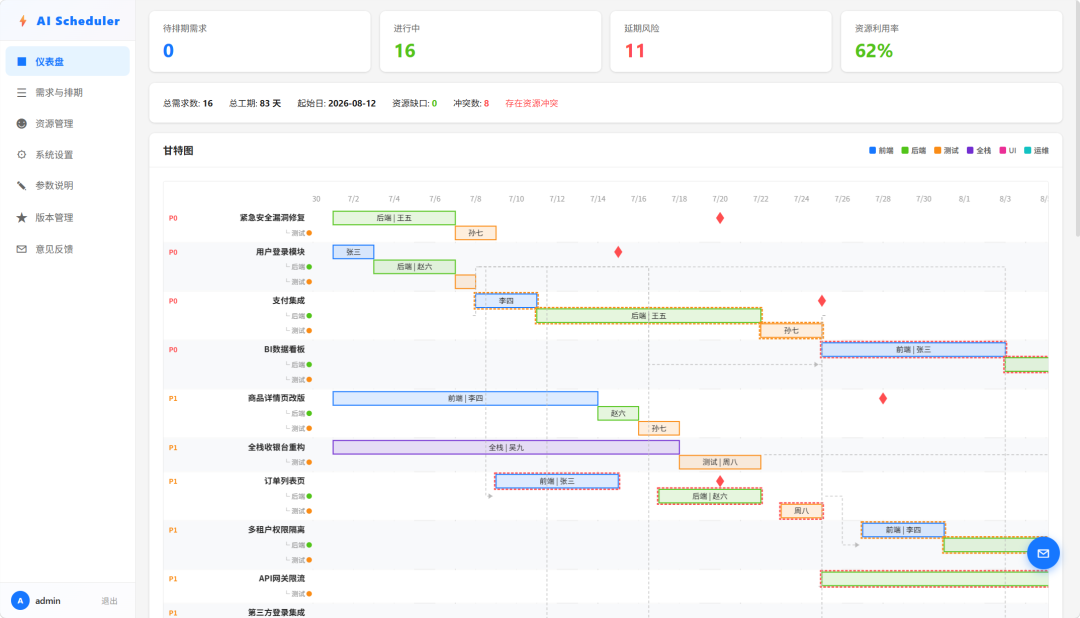
Task: Click the floating blue mail button
Action: point(1043,553)
